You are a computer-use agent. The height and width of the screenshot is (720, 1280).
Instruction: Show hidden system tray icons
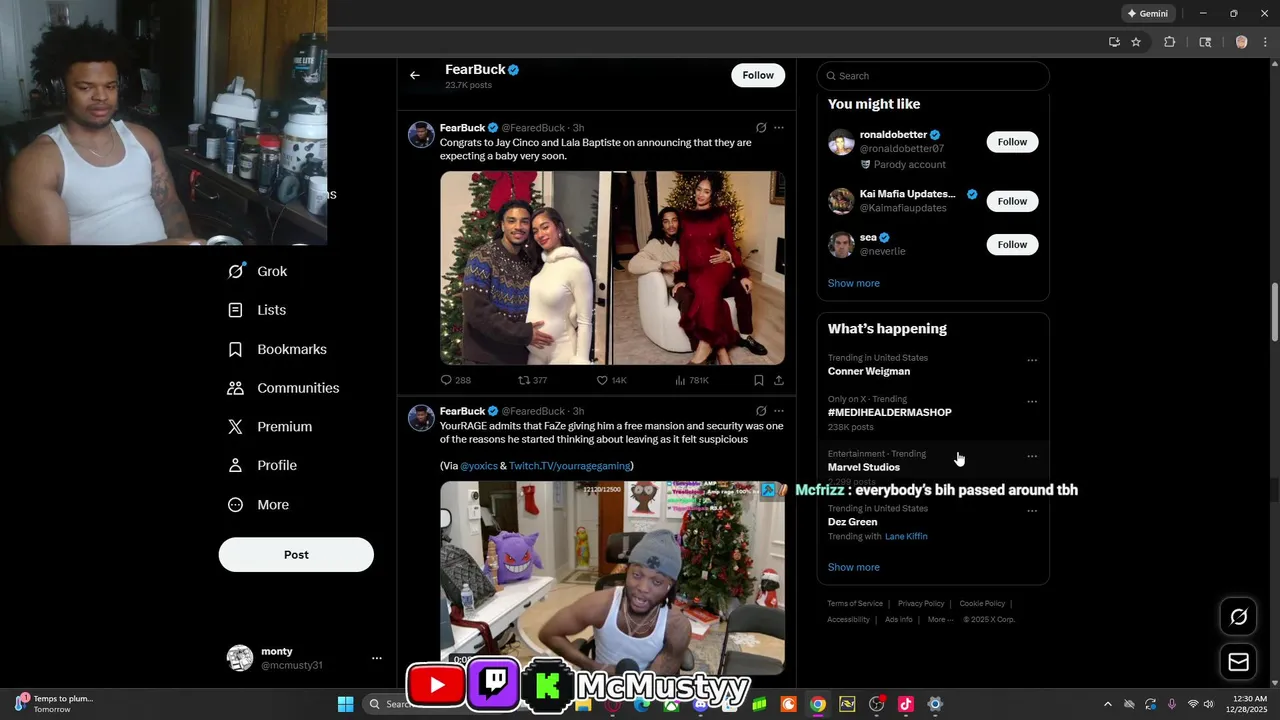click(1107, 704)
